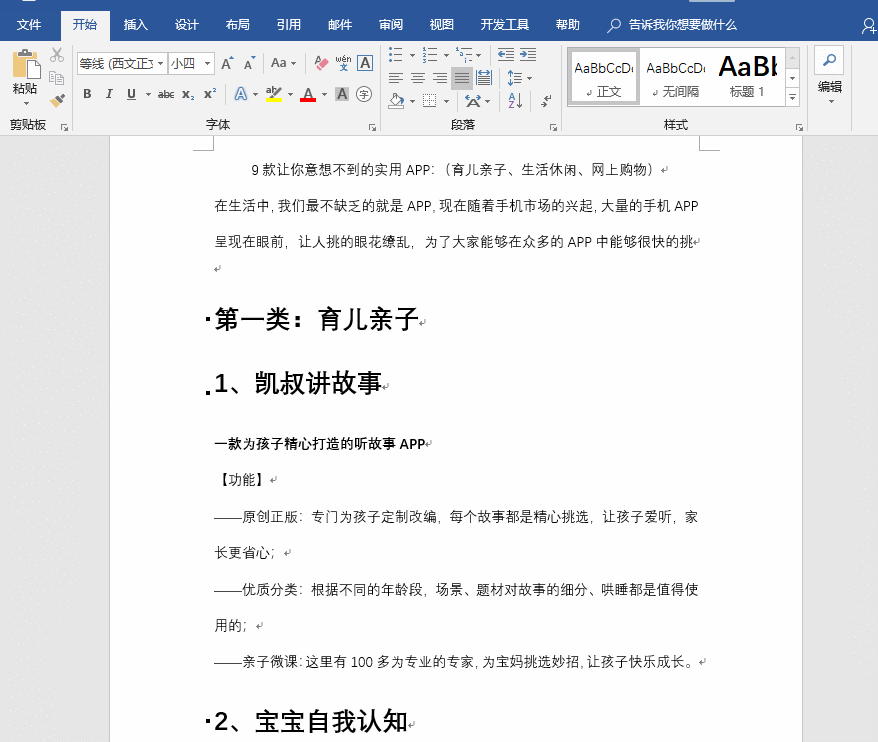Switch to the 插入 ribbon tab
878x742 pixels.
pos(135,25)
